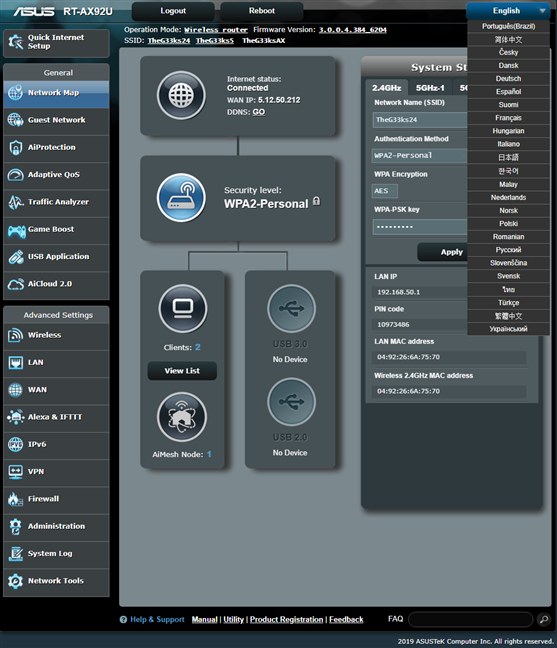Open Product Registration link
Screen dimensions: 557x648
tap(286, 619)
